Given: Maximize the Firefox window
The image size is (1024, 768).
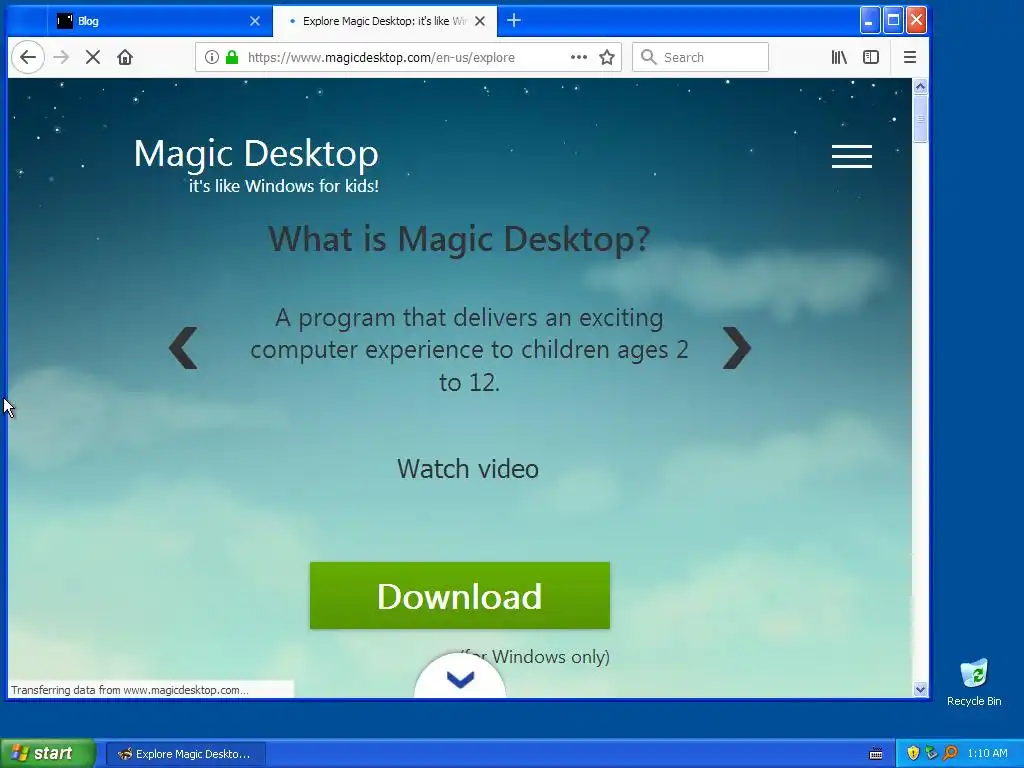Looking at the screenshot, I should click(x=893, y=20).
